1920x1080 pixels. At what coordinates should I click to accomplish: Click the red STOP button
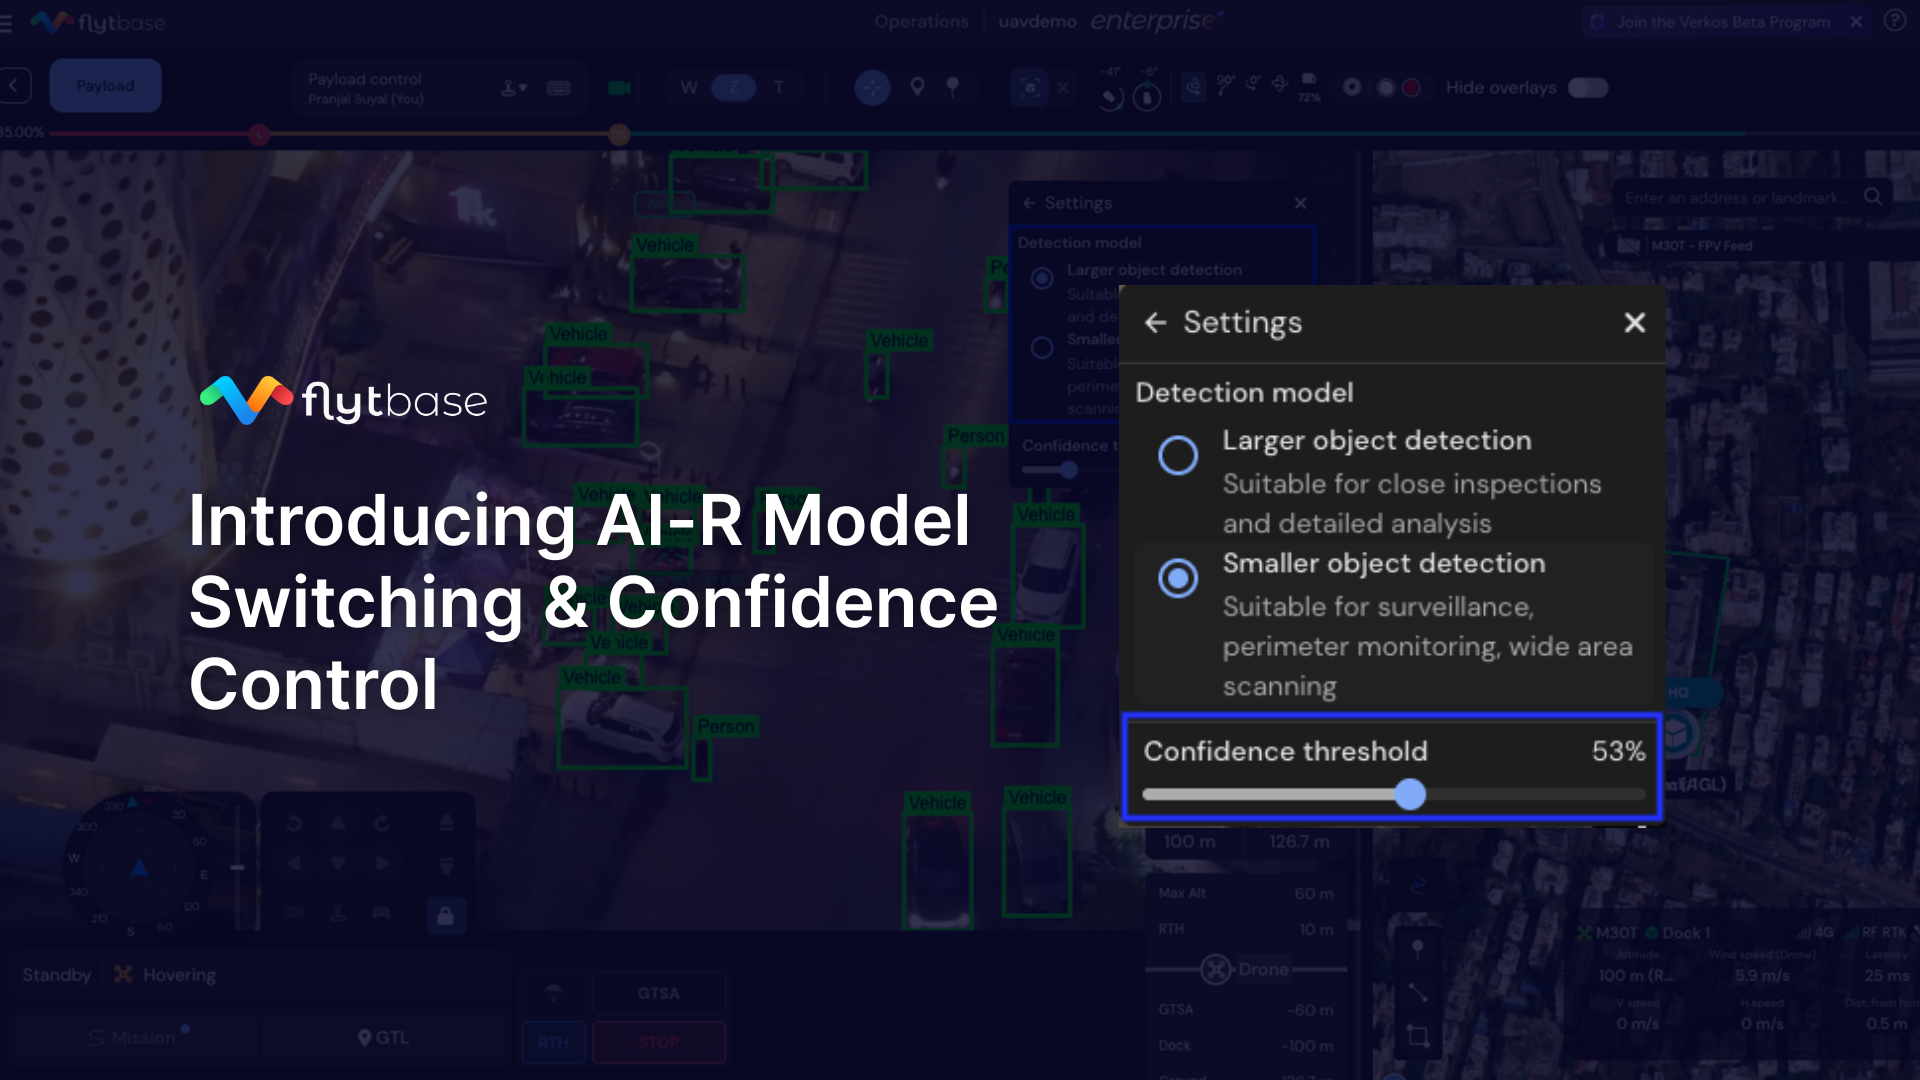pos(658,1042)
